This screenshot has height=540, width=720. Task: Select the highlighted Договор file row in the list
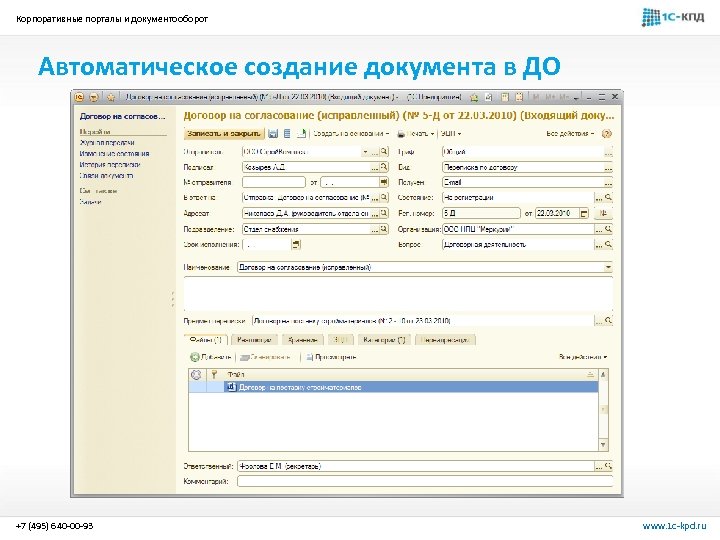coord(394,387)
